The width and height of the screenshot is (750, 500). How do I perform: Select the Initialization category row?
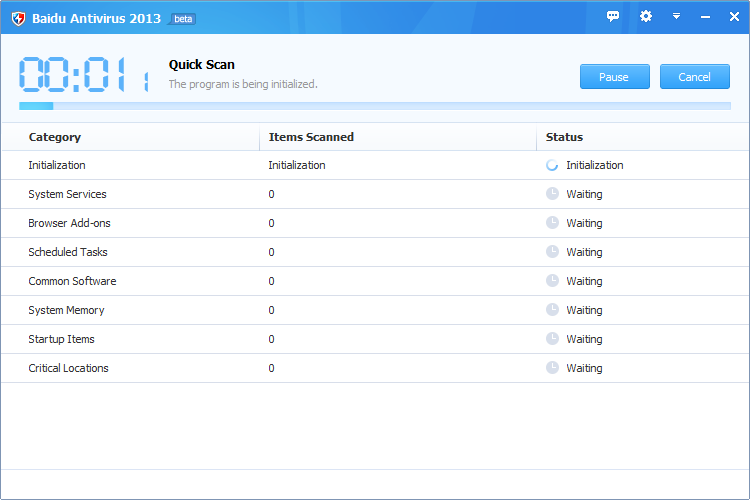coord(375,165)
